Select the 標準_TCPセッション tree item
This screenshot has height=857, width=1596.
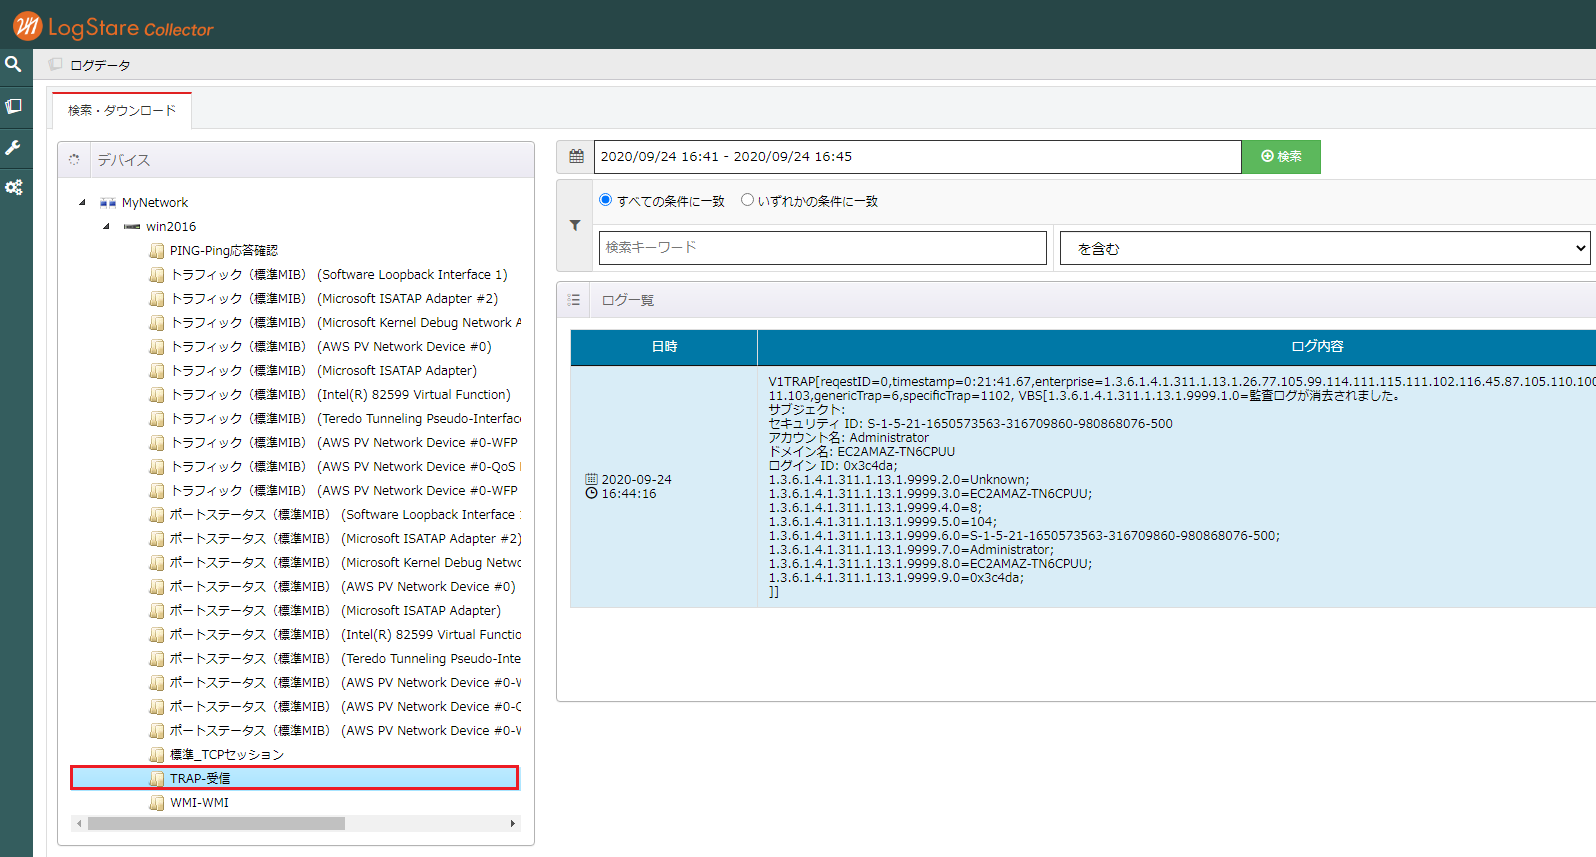coord(227,754)
